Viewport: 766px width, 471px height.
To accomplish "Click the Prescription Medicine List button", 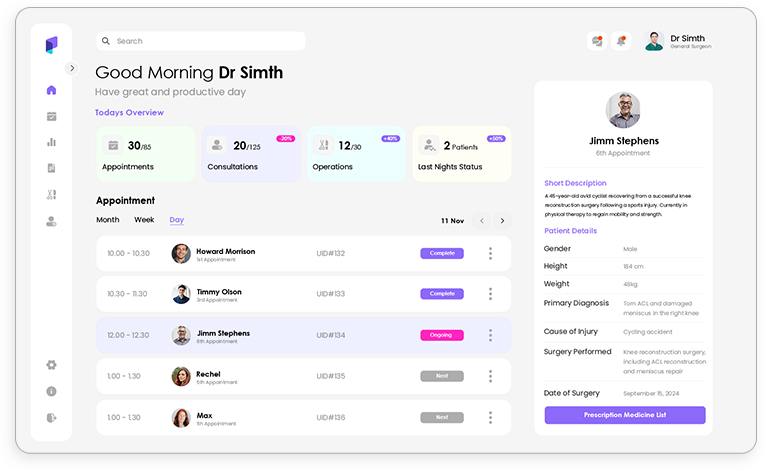I will tap(624, 415).
